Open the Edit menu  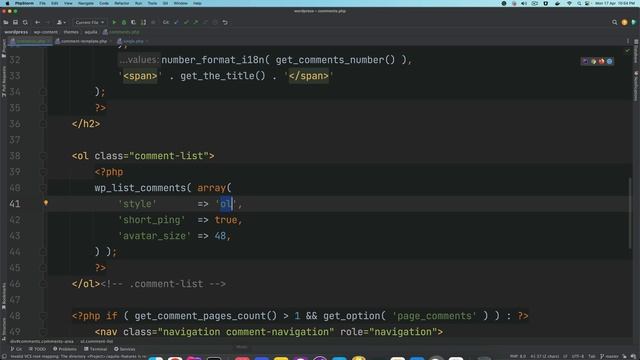[55, 3]
